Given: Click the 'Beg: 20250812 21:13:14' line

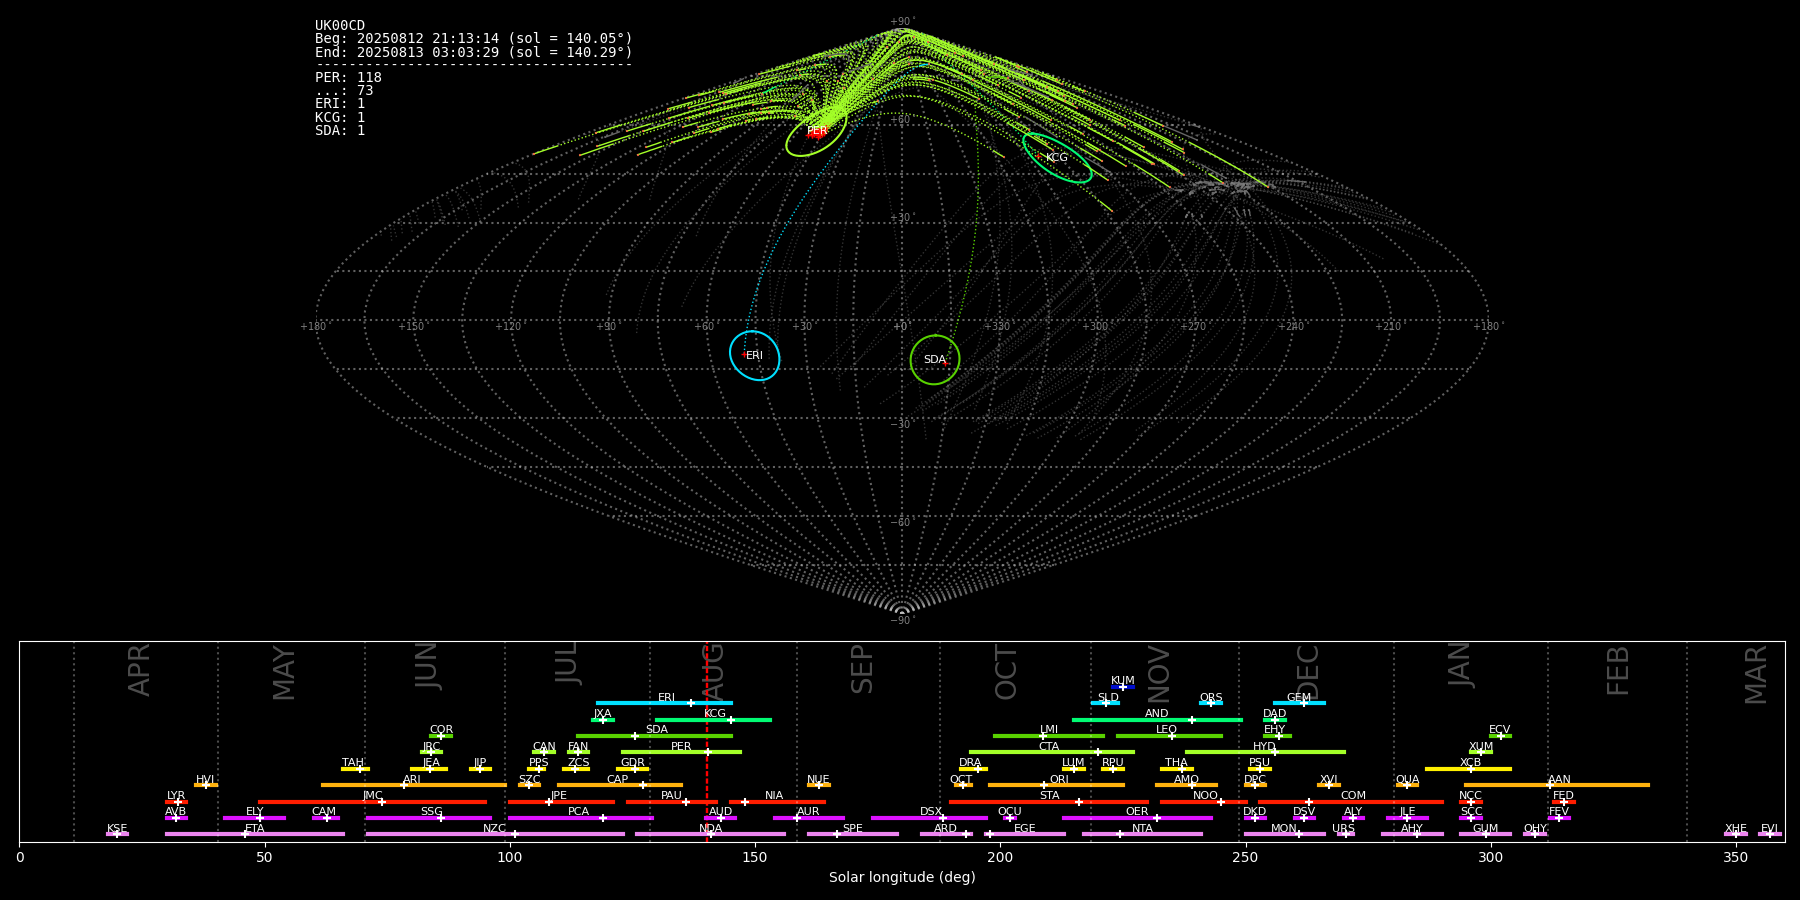Looking at the screenshot, I should click(474, 39).
